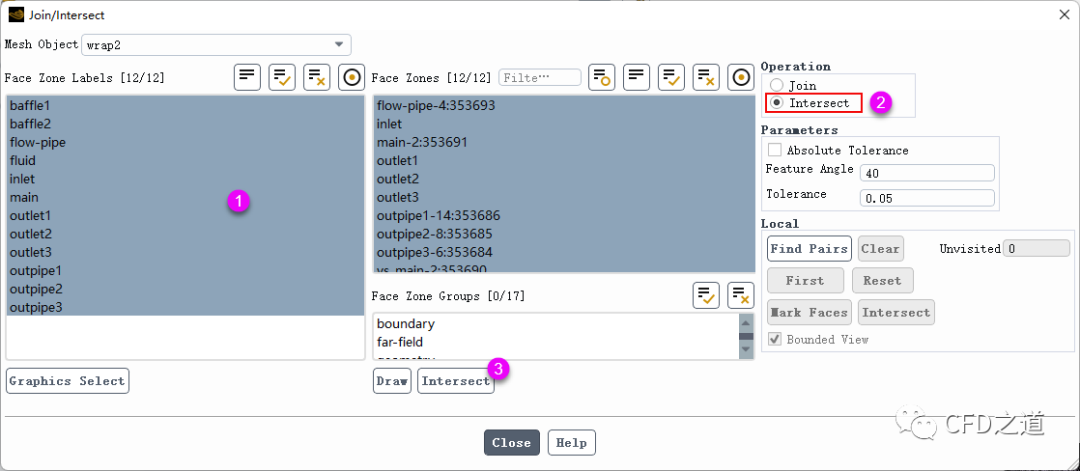1080x471 pixels.
Task: Select outpipe3-6:353684 in Face Zones
Action: 564,252
